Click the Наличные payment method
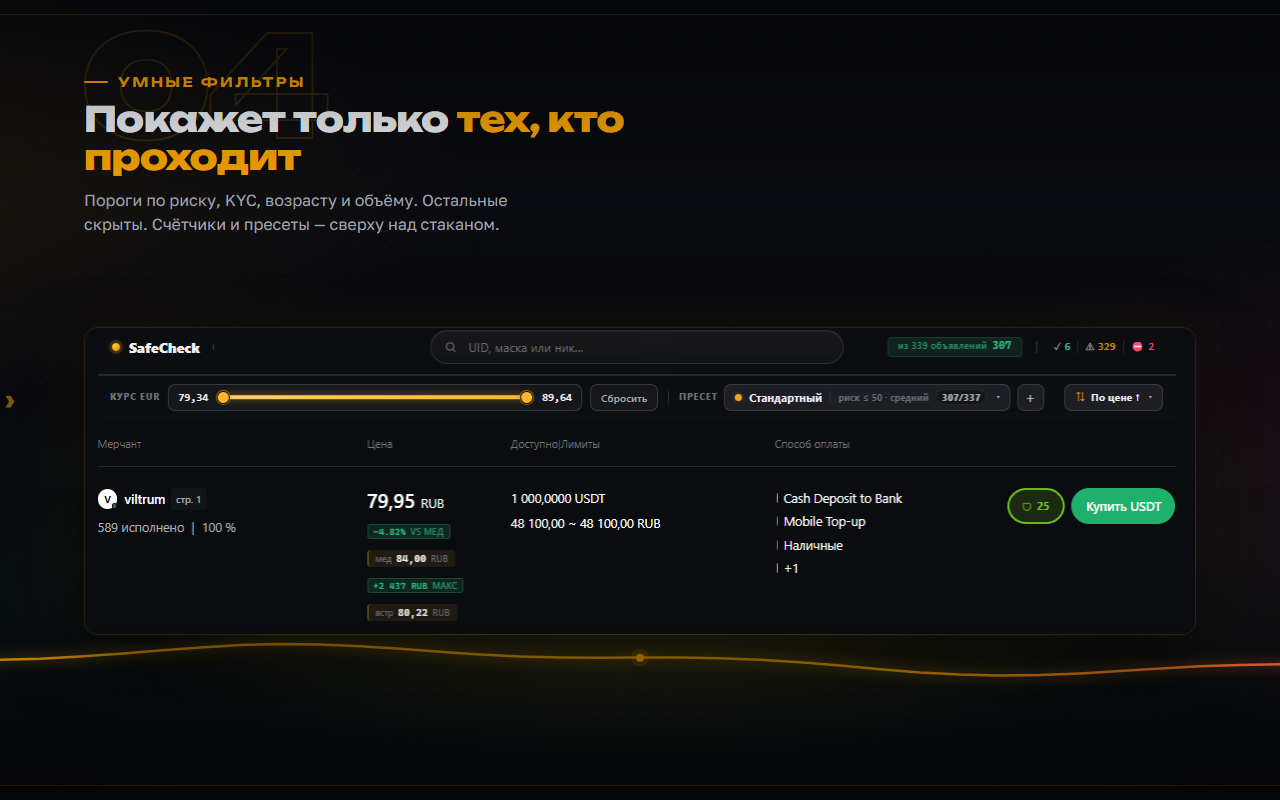 (812, 545)
